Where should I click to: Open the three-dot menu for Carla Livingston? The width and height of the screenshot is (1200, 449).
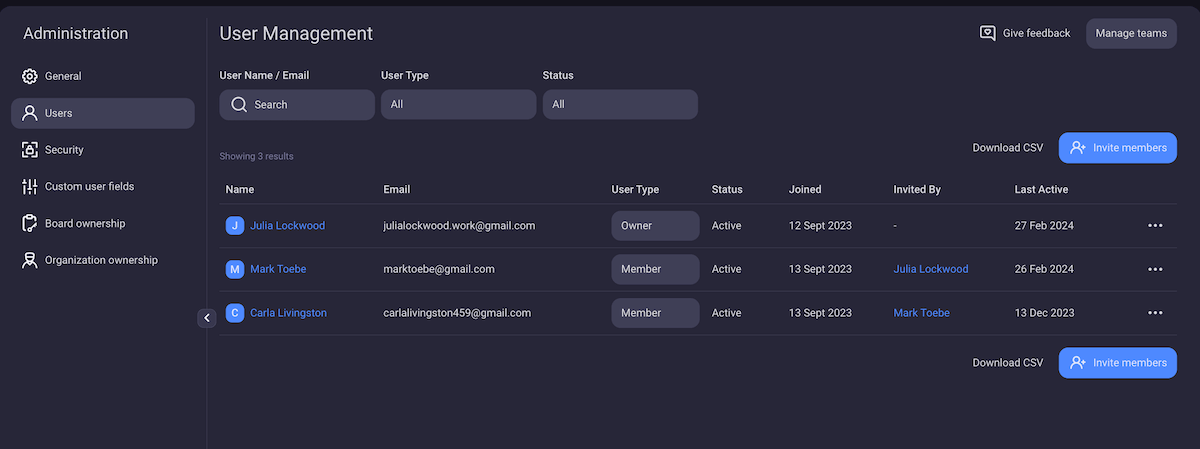pyautogui.click(x=1155, y=313)
